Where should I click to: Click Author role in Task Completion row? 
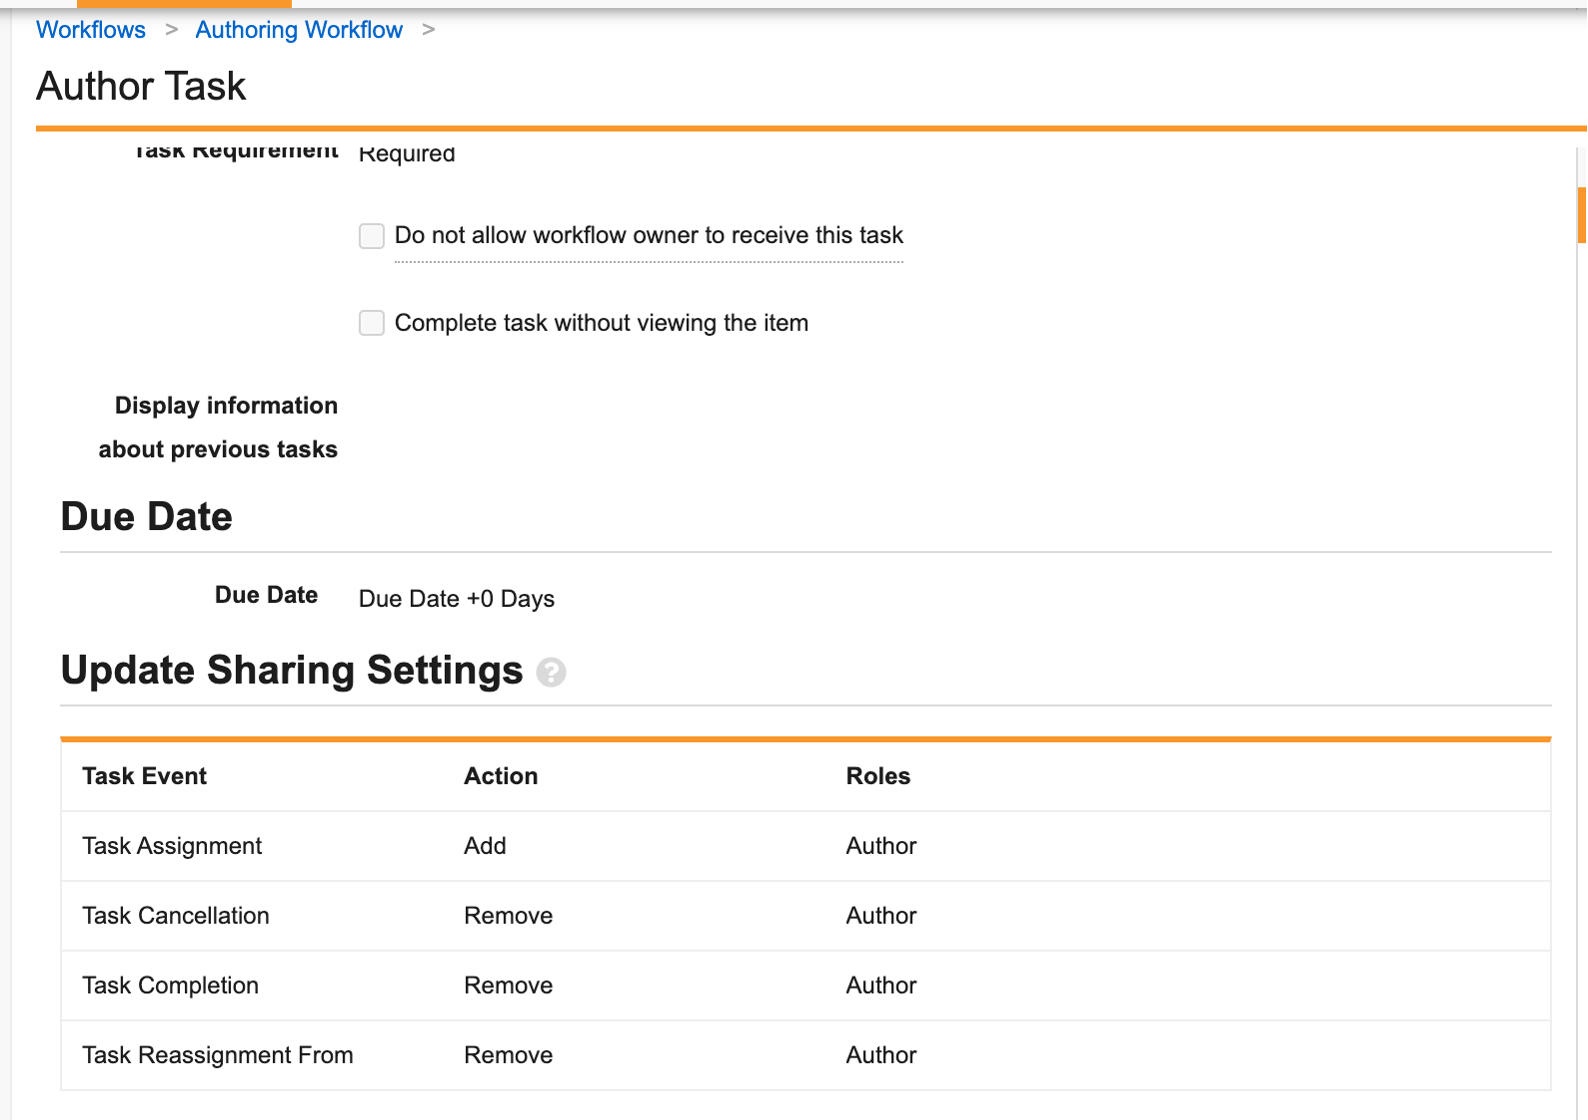881,986
